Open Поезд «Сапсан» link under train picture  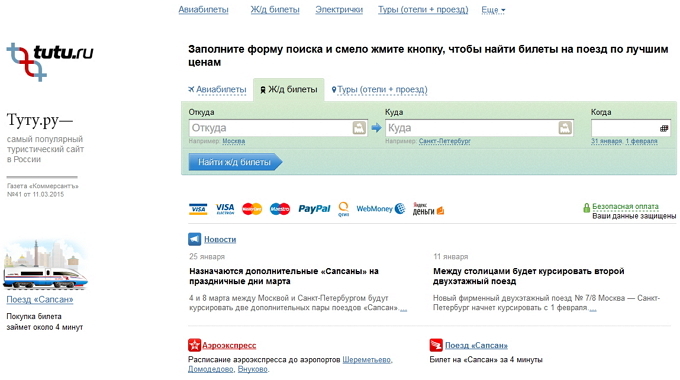(x=40, y=299)
